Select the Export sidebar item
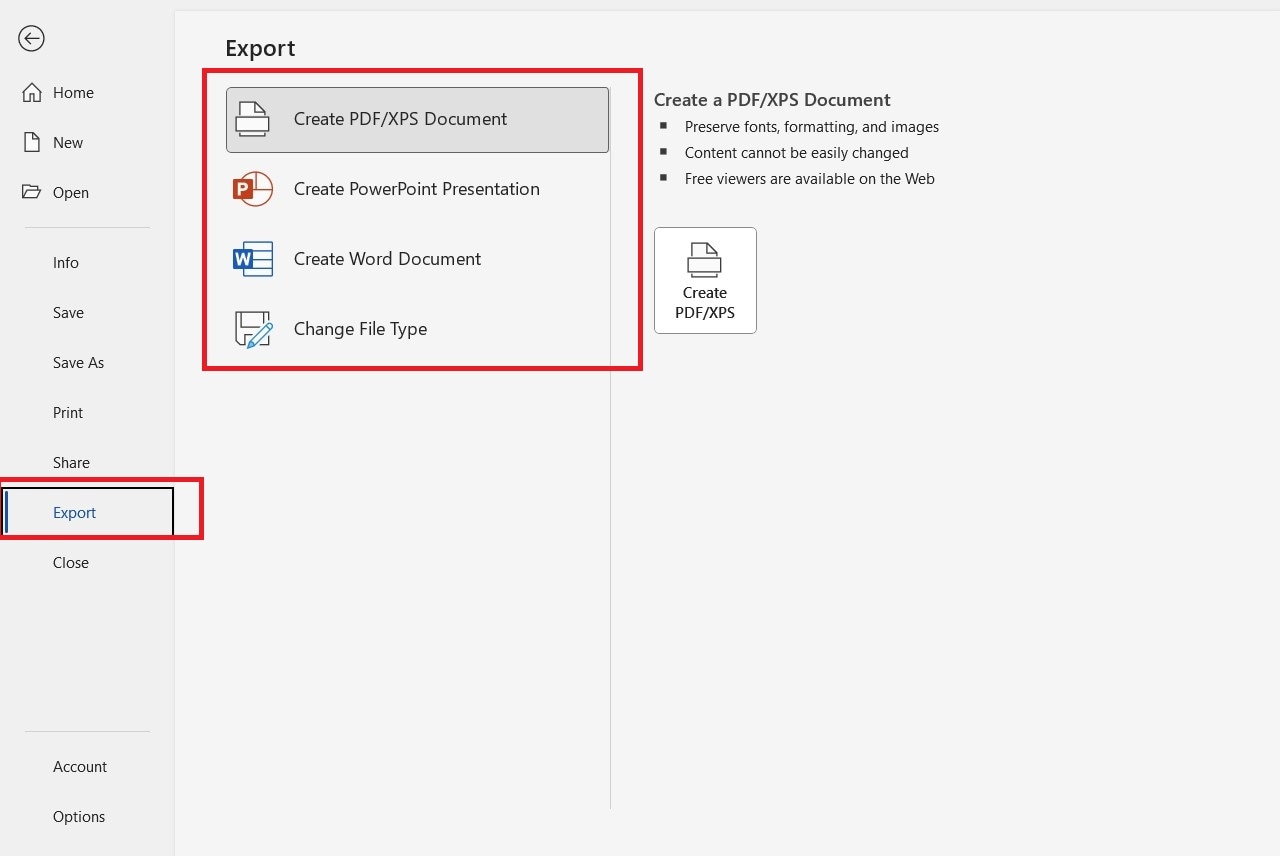The image size is (1280, 856). [x=87, y=512]
